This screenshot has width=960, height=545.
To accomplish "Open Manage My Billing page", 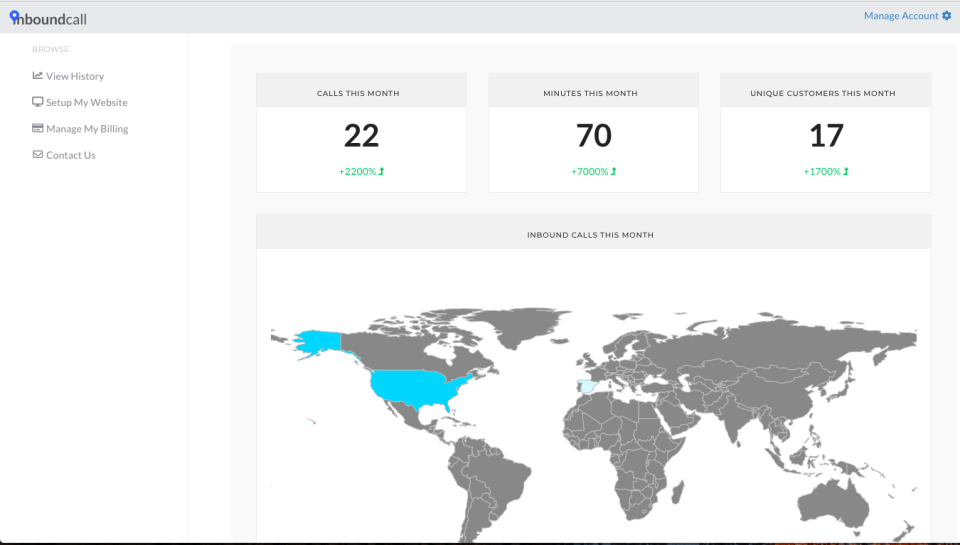I will 87,129.
